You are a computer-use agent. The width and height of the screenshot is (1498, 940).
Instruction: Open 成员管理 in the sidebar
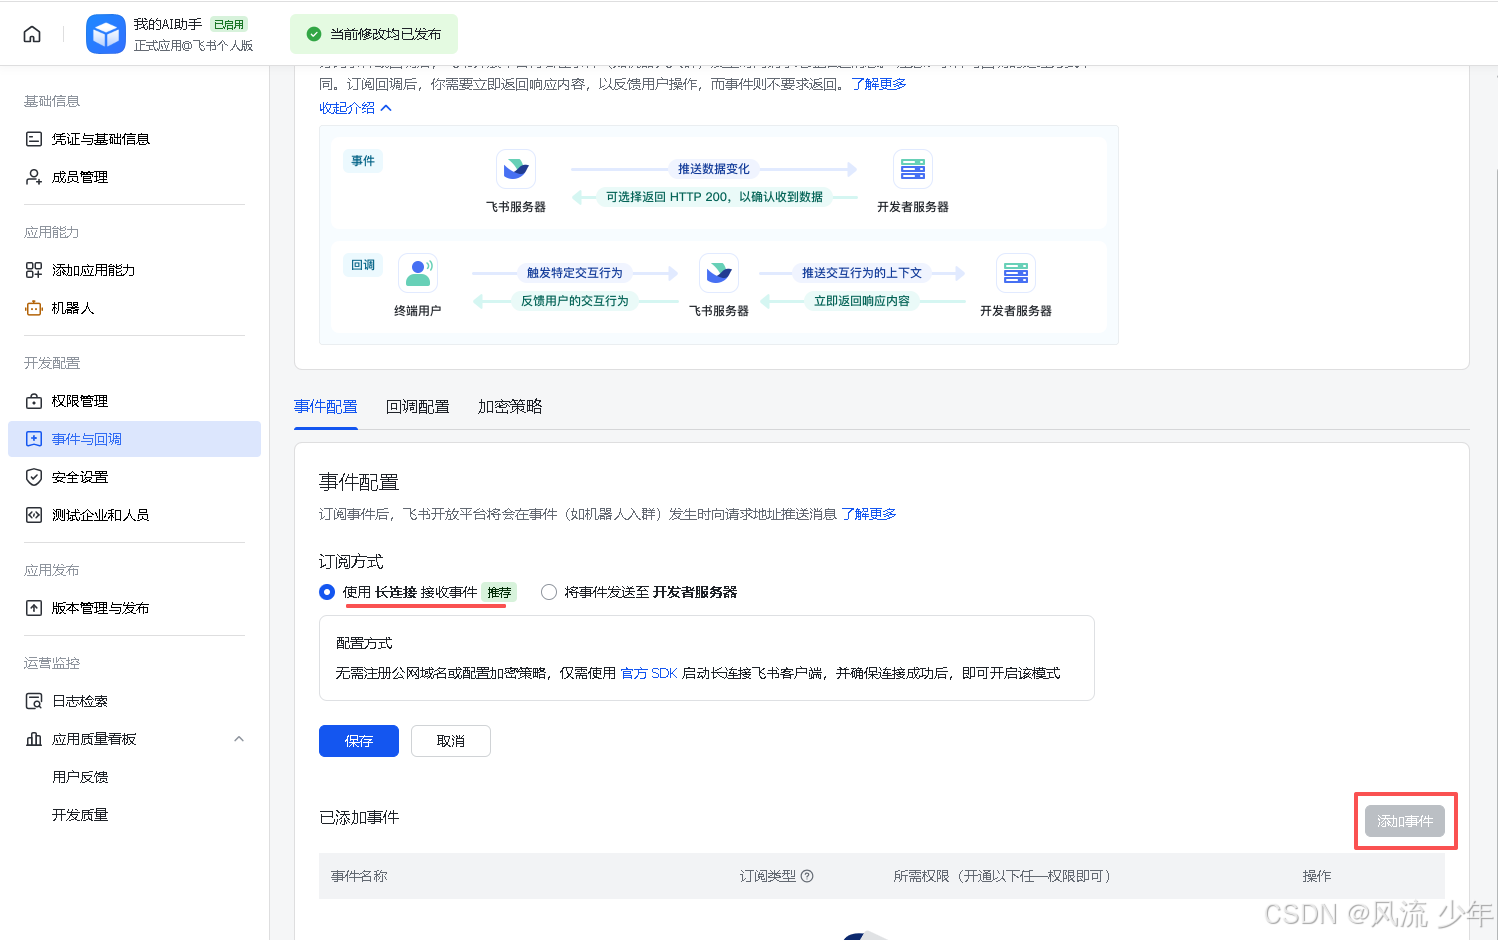[79, 177]
